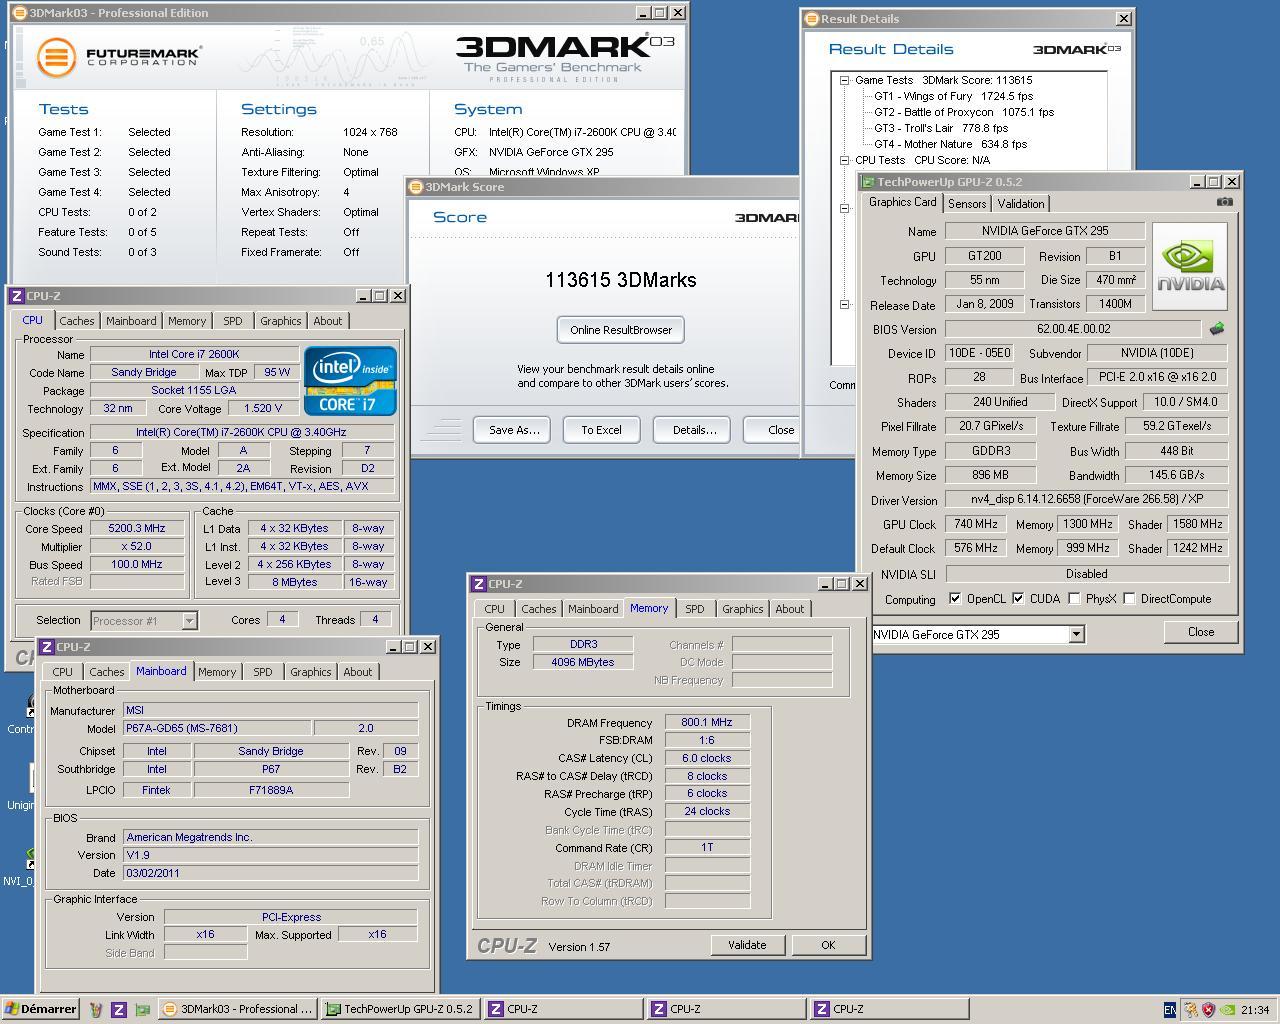Screen dimensions: 1280x1024
Task: Switch to TechPowerUp GPU-Z via the taskbar button
Action: [x=400, y=1009]
